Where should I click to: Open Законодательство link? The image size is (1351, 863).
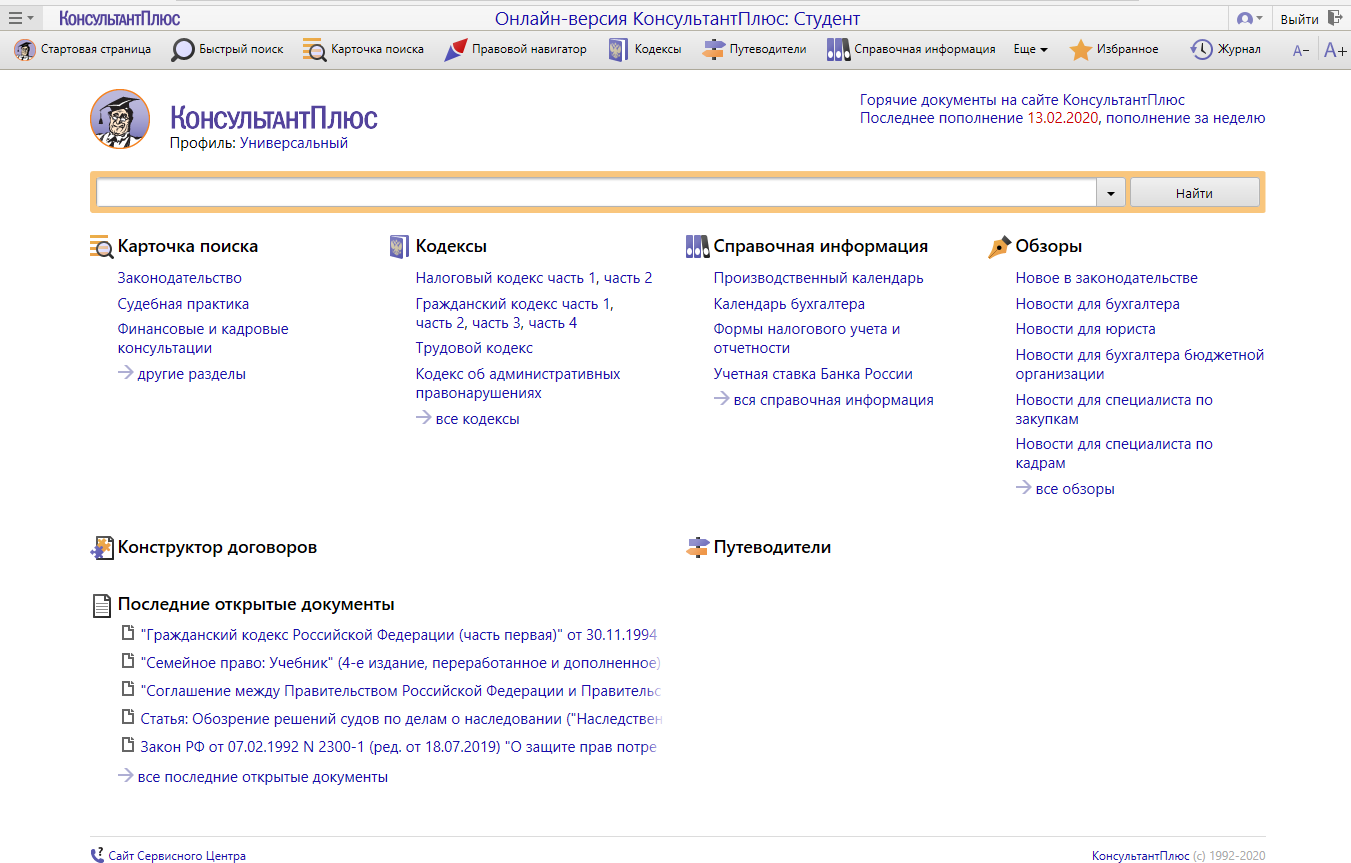click(x=180, y=278)
